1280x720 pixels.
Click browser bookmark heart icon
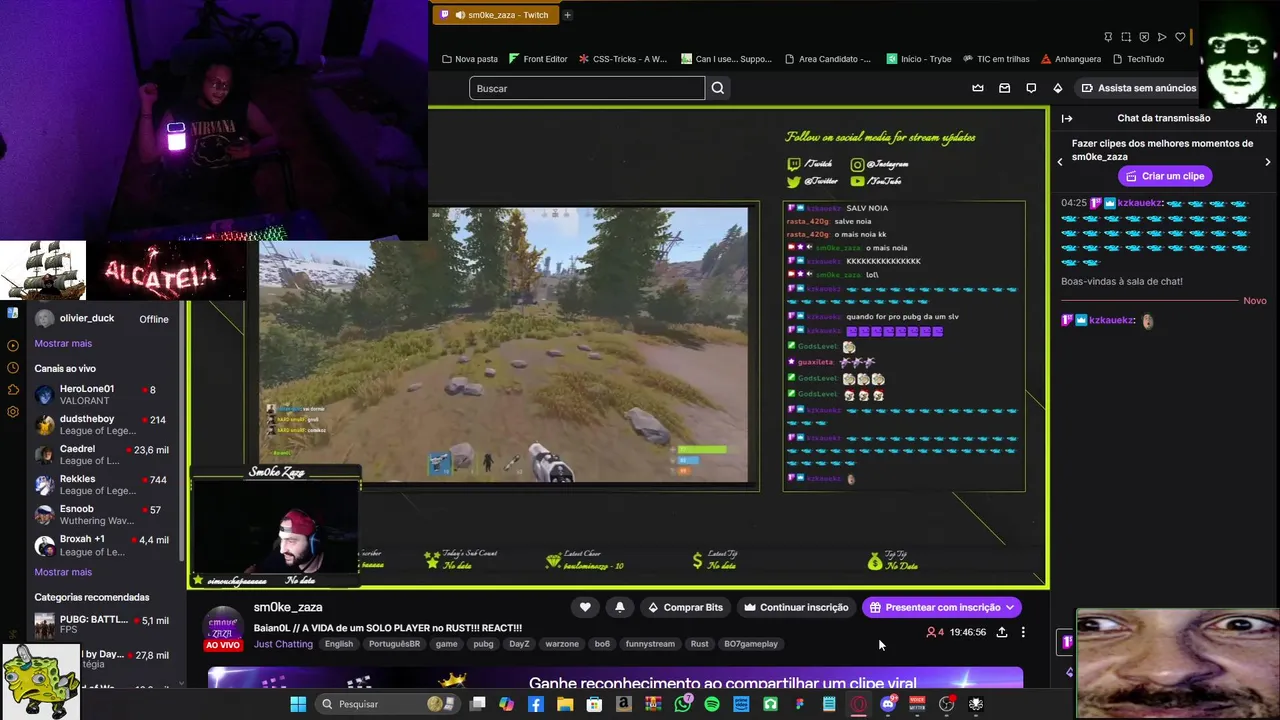point(1180,37)
